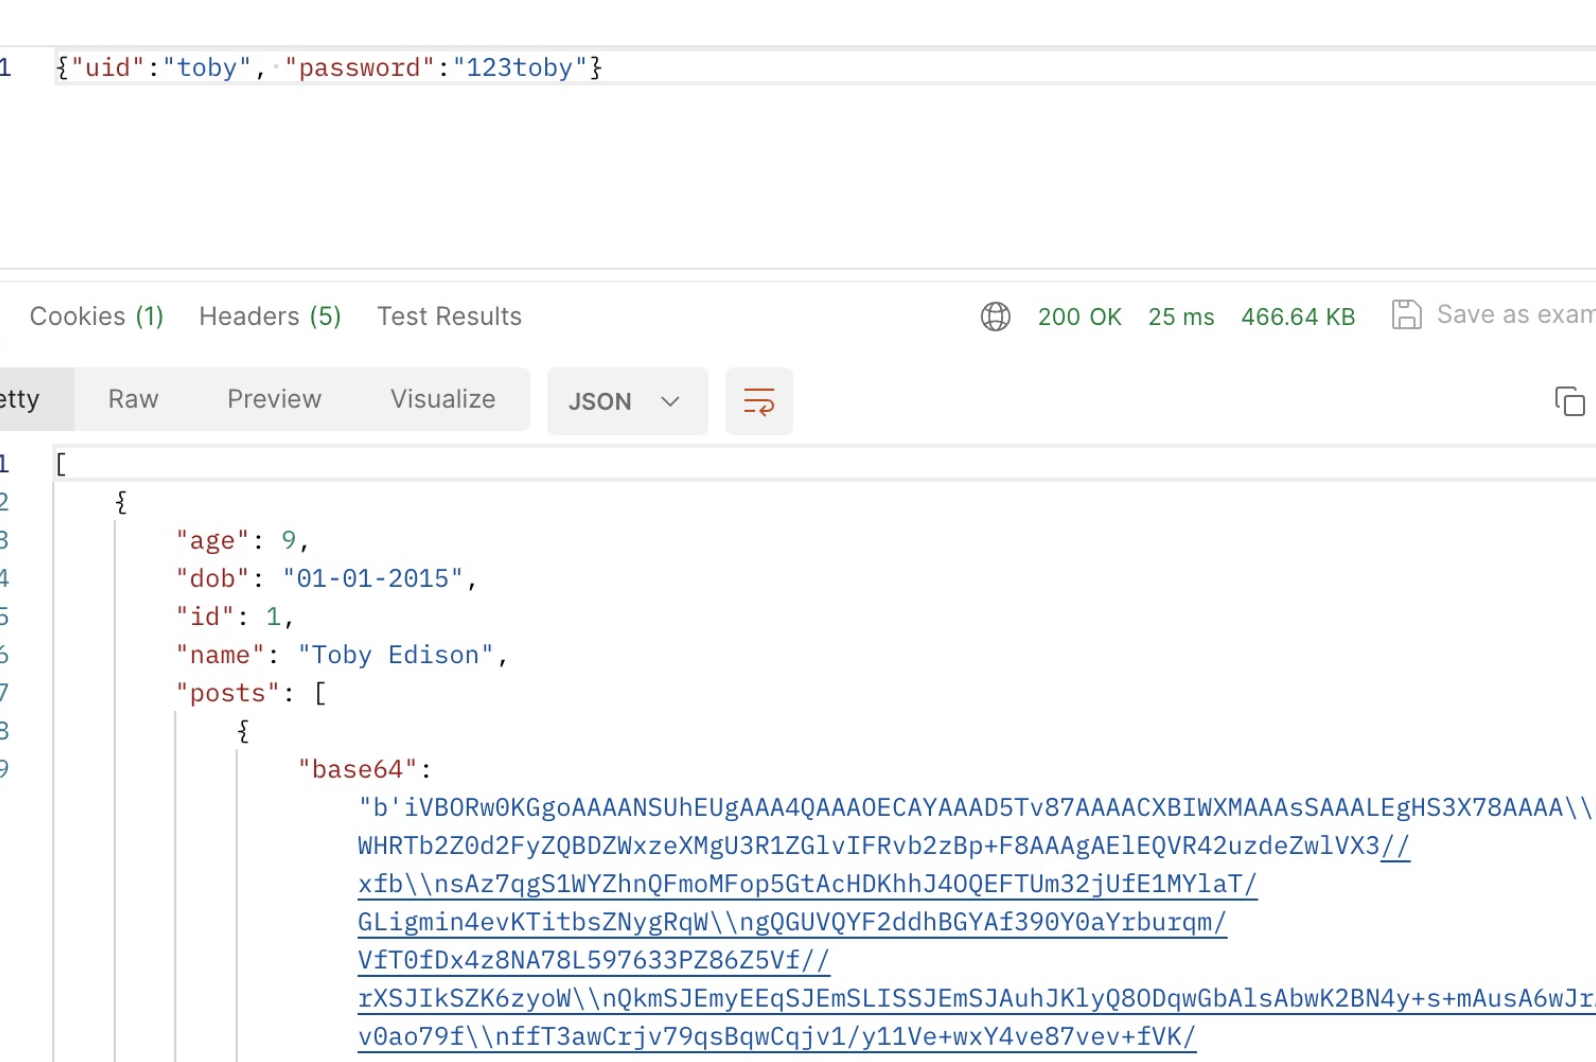Image resolution: width=1596 pixels, height=1062 pixels.
Task: Click the "01-01-2015" dob value
Action: [x=372, y=579]
